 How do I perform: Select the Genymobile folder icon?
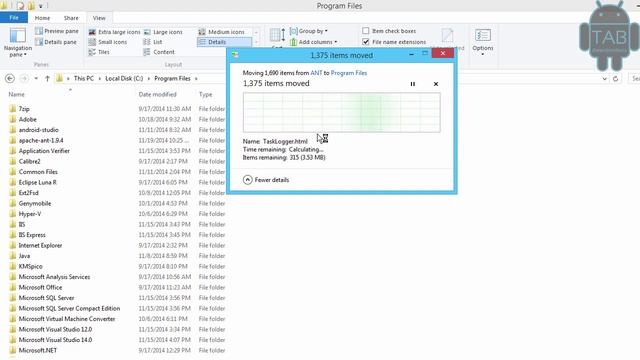tap(13, 203)
